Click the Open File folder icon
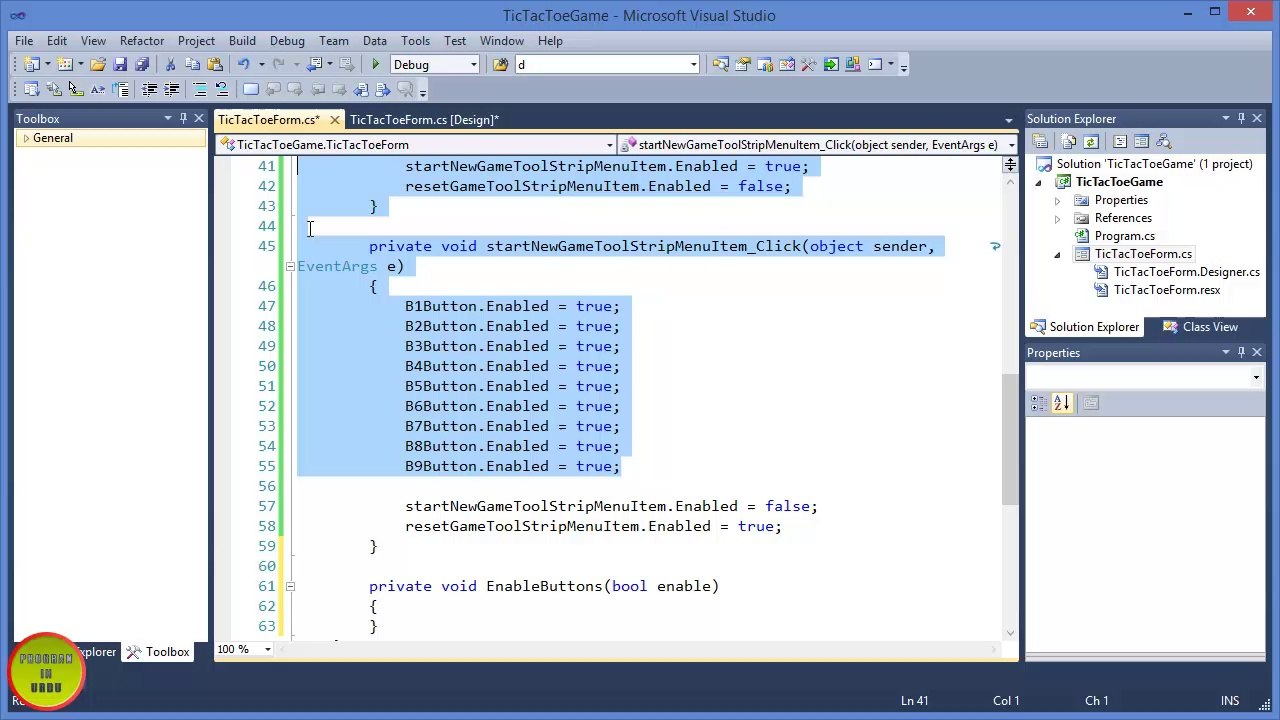 coord(98,65)
